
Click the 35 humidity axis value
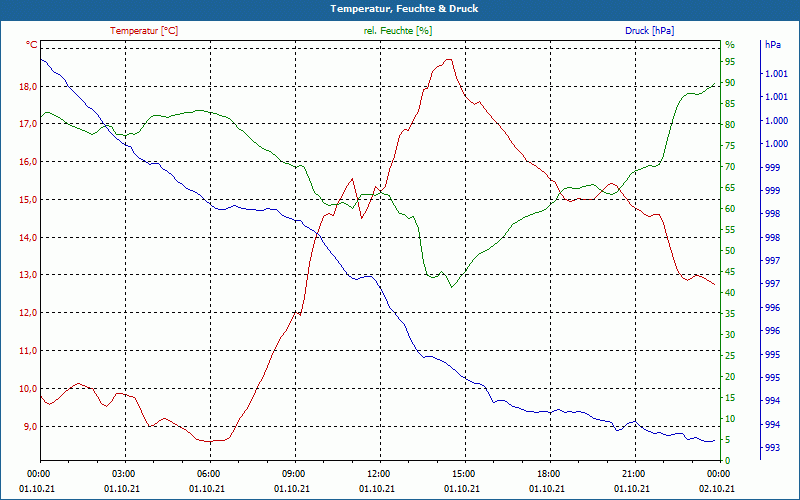pyautogui.click(x=730, y=314)
